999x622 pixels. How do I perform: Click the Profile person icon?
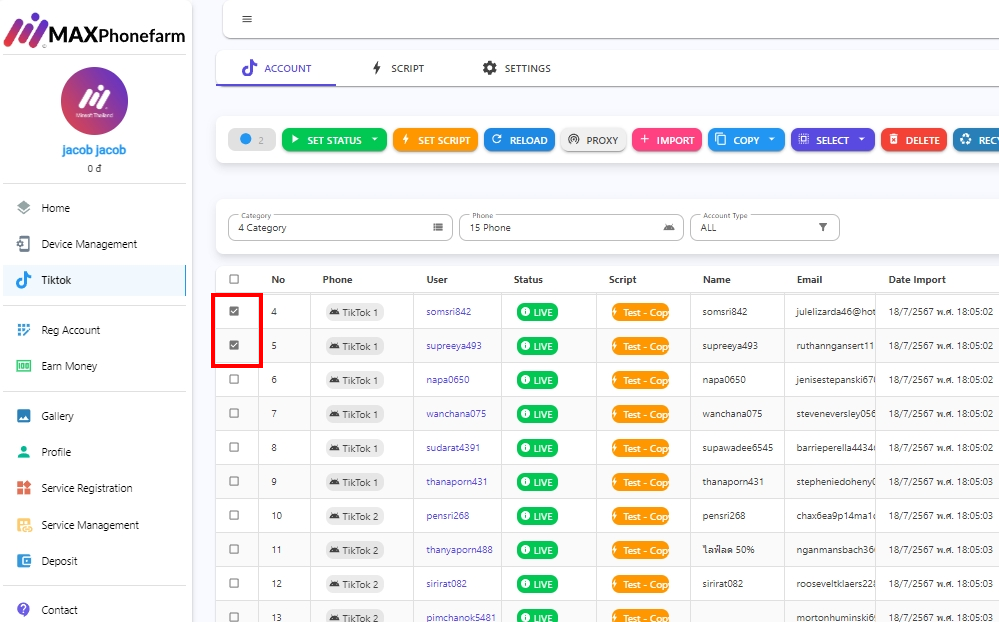(x=24, y=452)
